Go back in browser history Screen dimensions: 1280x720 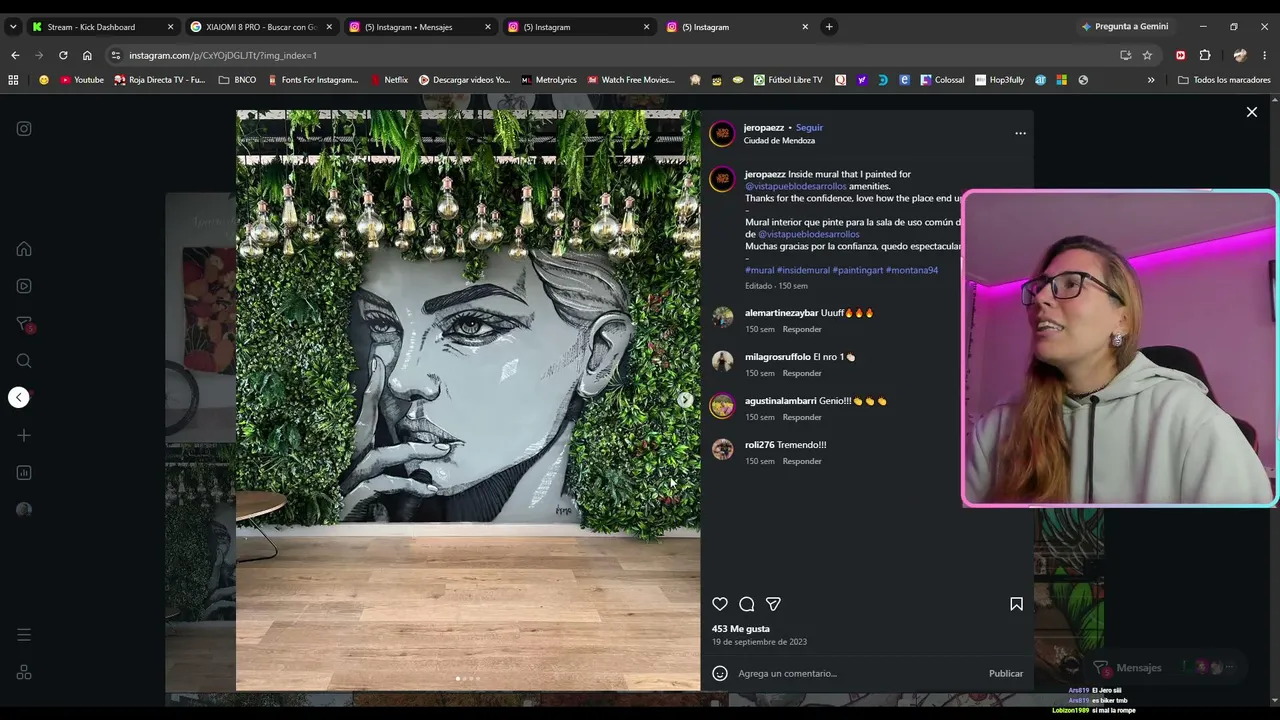15,55
